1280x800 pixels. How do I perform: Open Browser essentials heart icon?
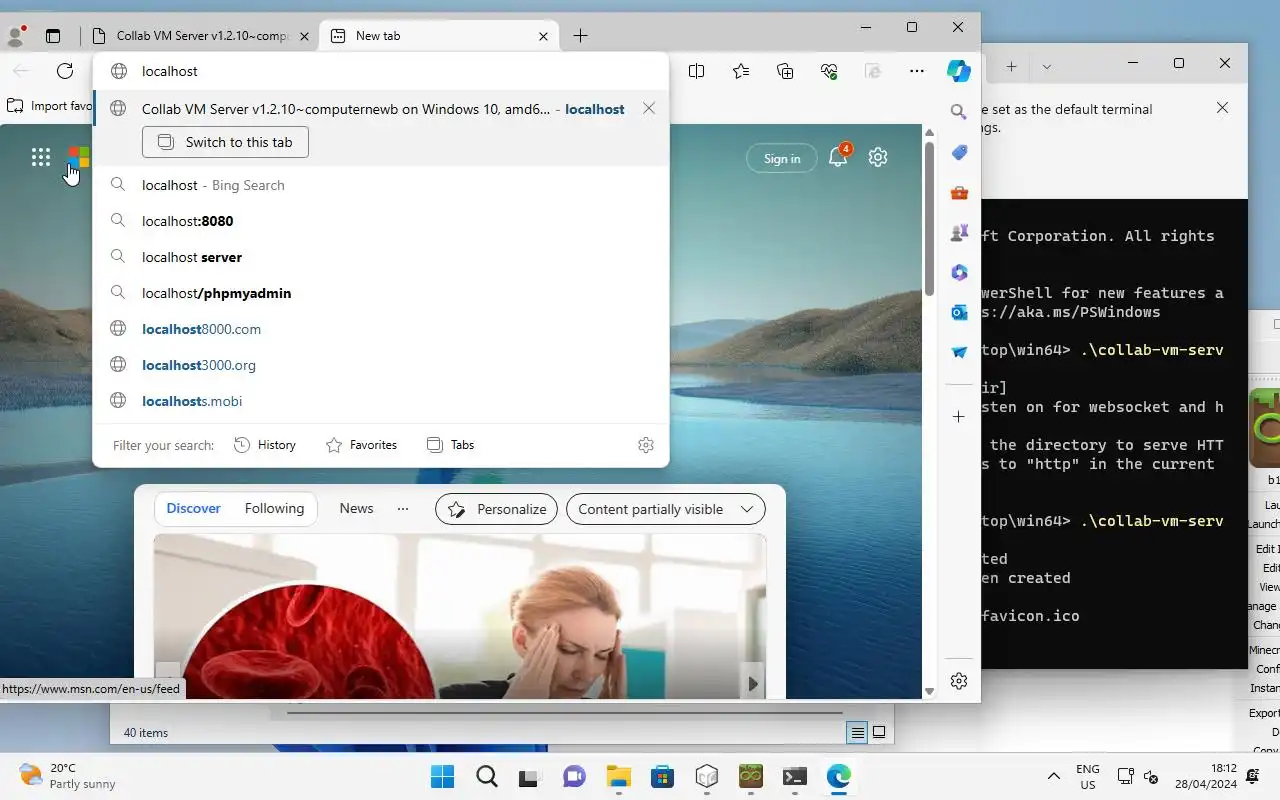pos(829,71)
